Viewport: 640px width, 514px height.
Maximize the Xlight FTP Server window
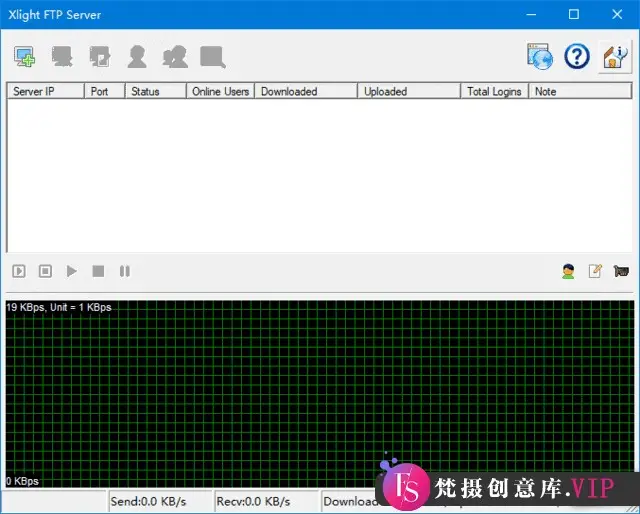[x=574, y=15]
